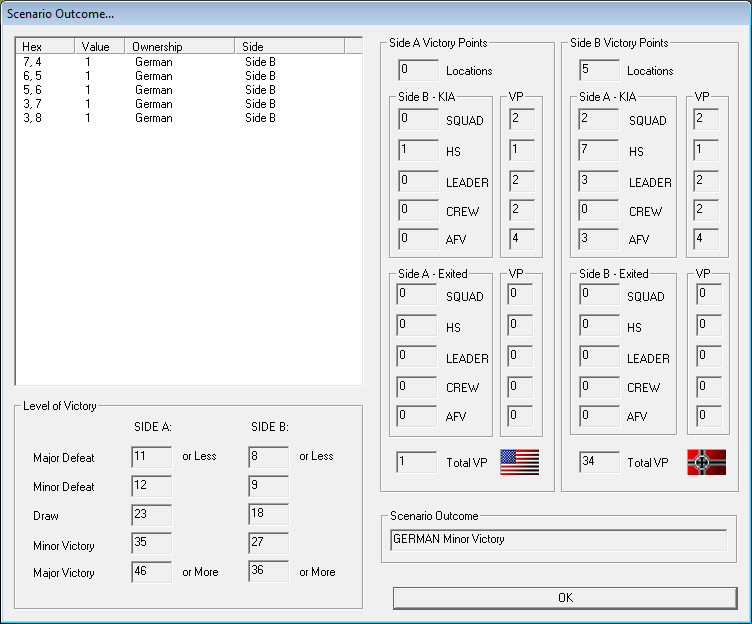Click Side B Minor Defeat field showing 9
Screen dimensions: 752x624
pyautogui.click(x=269, y=486)
